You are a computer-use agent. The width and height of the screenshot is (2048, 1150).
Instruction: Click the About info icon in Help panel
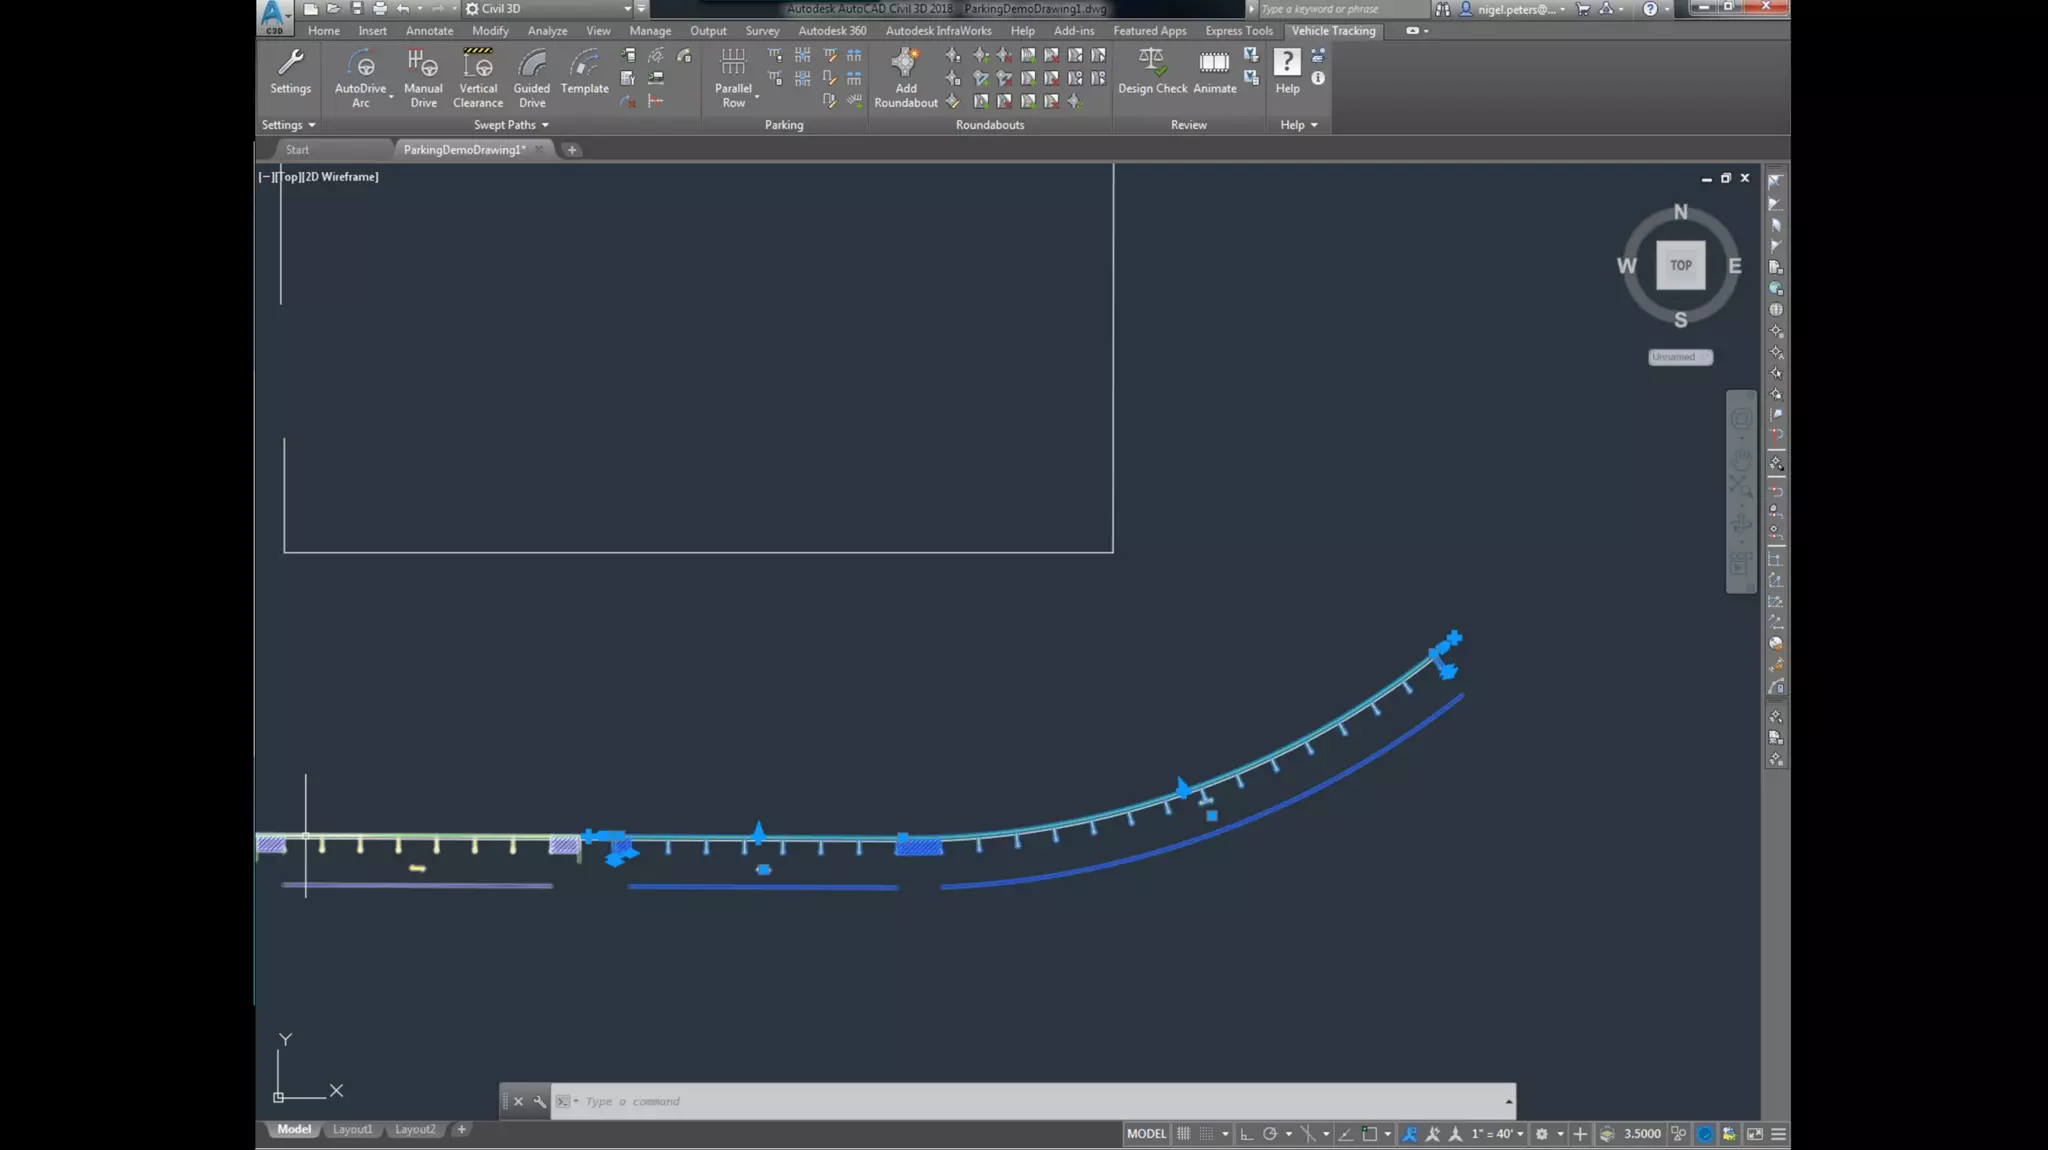click(1318, 78)
